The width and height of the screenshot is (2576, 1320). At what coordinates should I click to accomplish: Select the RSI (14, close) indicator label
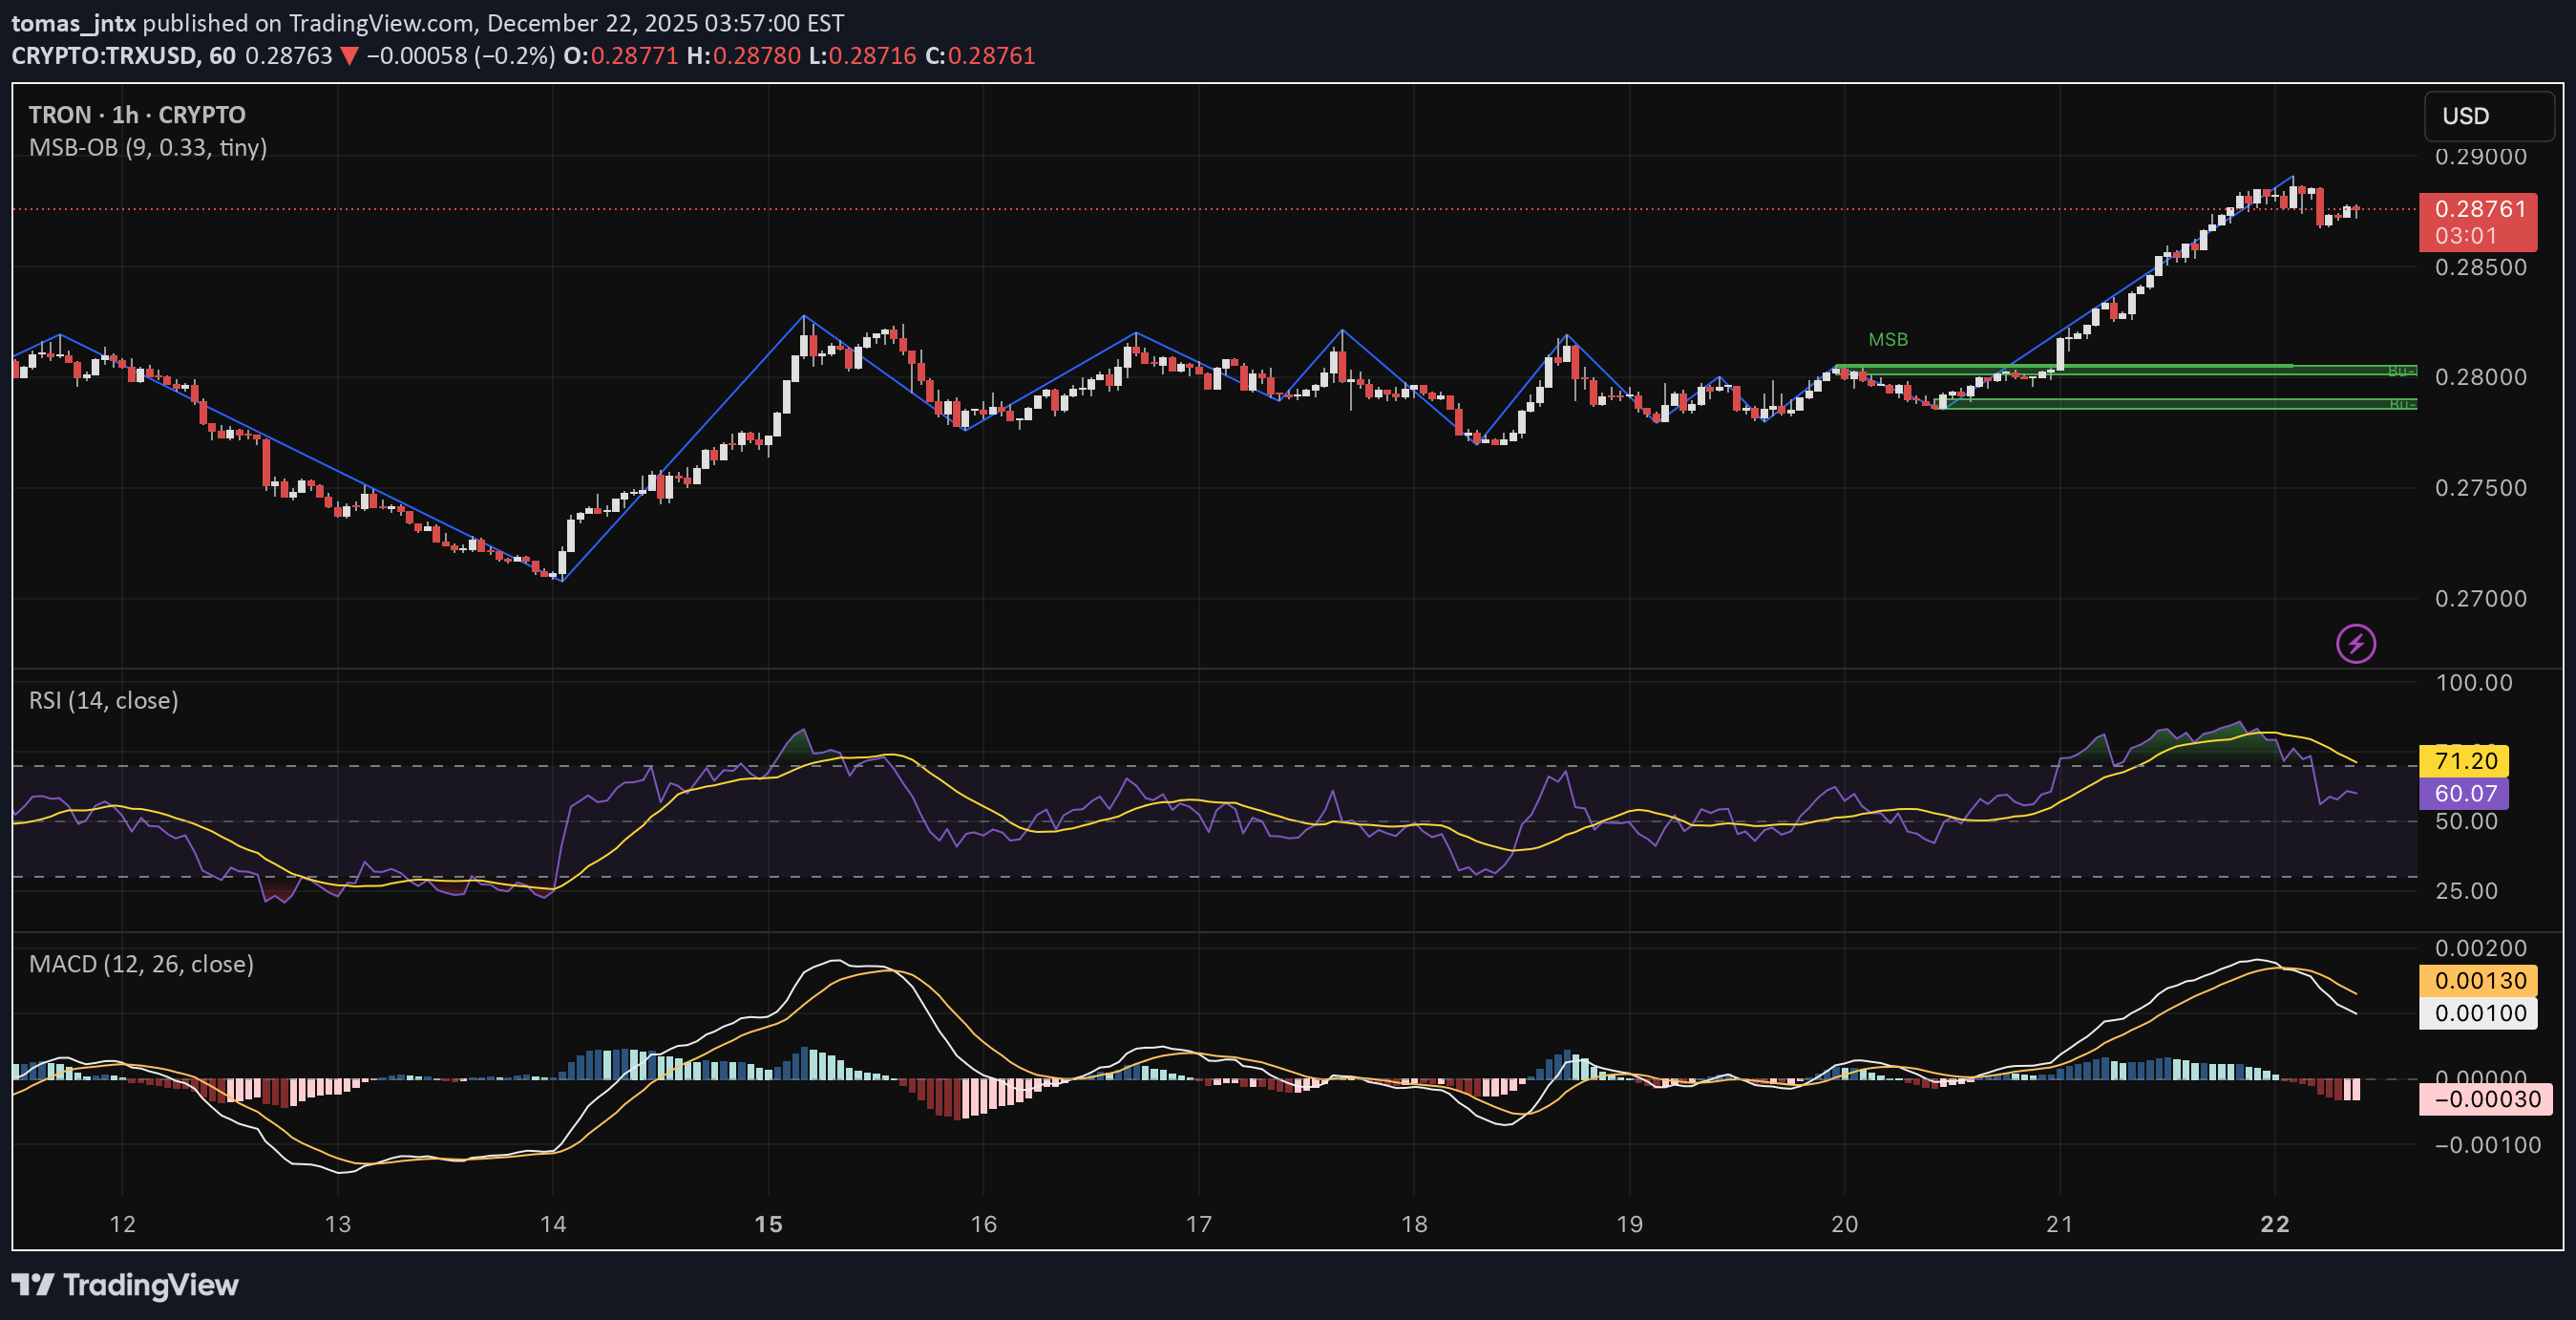click(103, 700)
